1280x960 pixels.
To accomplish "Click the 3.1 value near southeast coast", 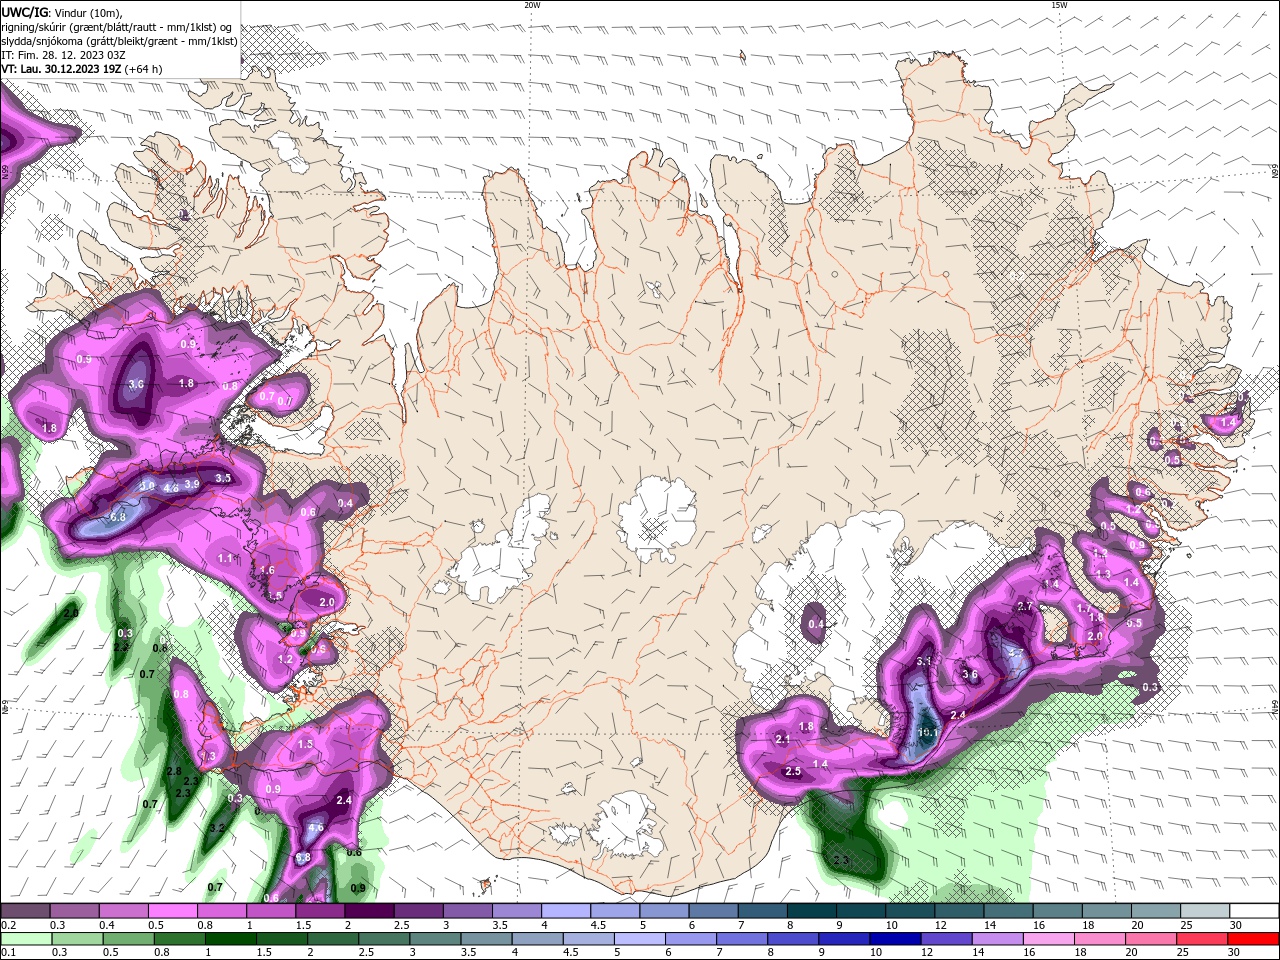I will coord(924,661).
